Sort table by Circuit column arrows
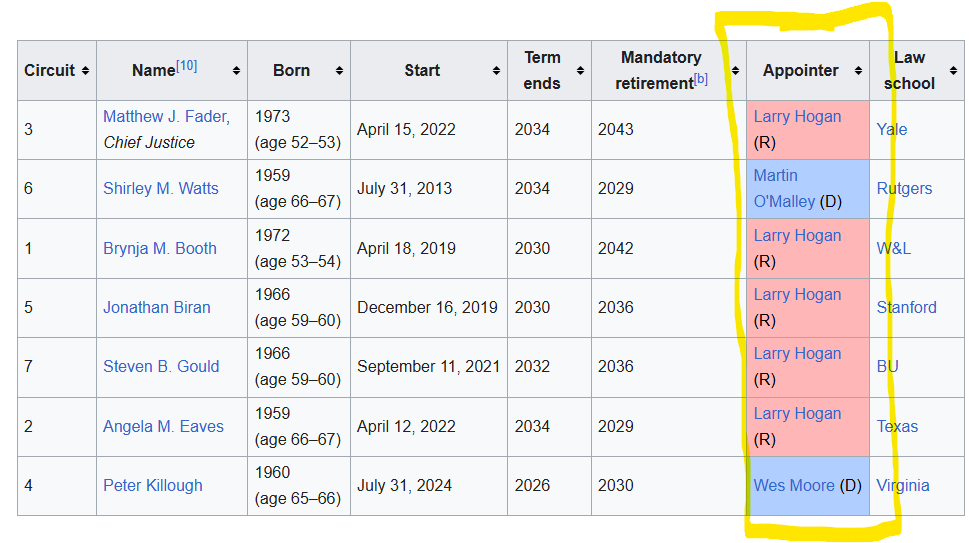Screen dimensions: 969x543 click(85, 71)
